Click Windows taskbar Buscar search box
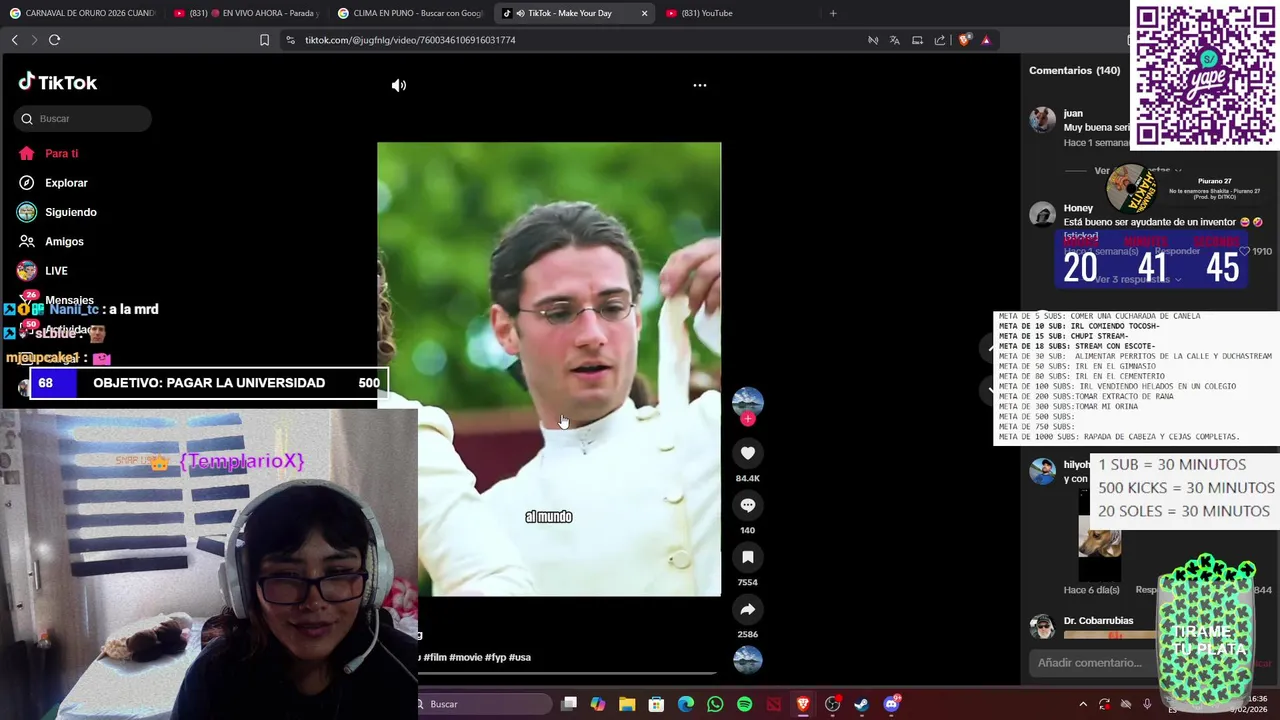Viewport: 1280px width, 720px height. coord(484,704)
